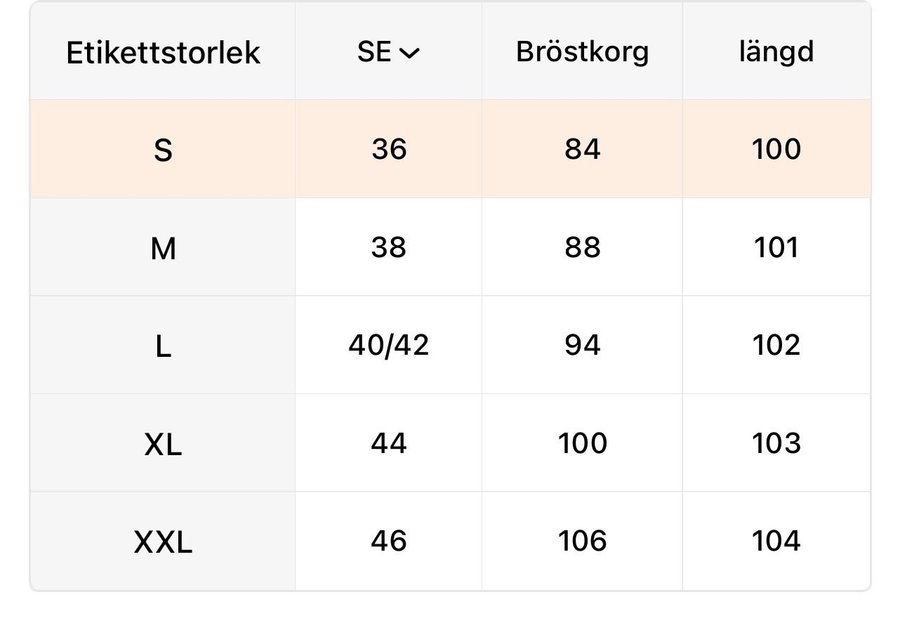Screen dimensions: 900x633
Task: Click chest measurement 94 cell
Action: [x=582, y=345]
